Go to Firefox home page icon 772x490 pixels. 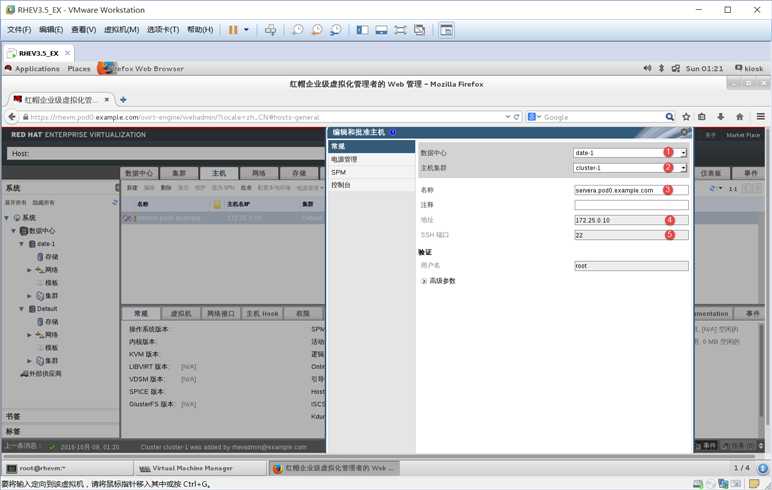click(739, 117)
